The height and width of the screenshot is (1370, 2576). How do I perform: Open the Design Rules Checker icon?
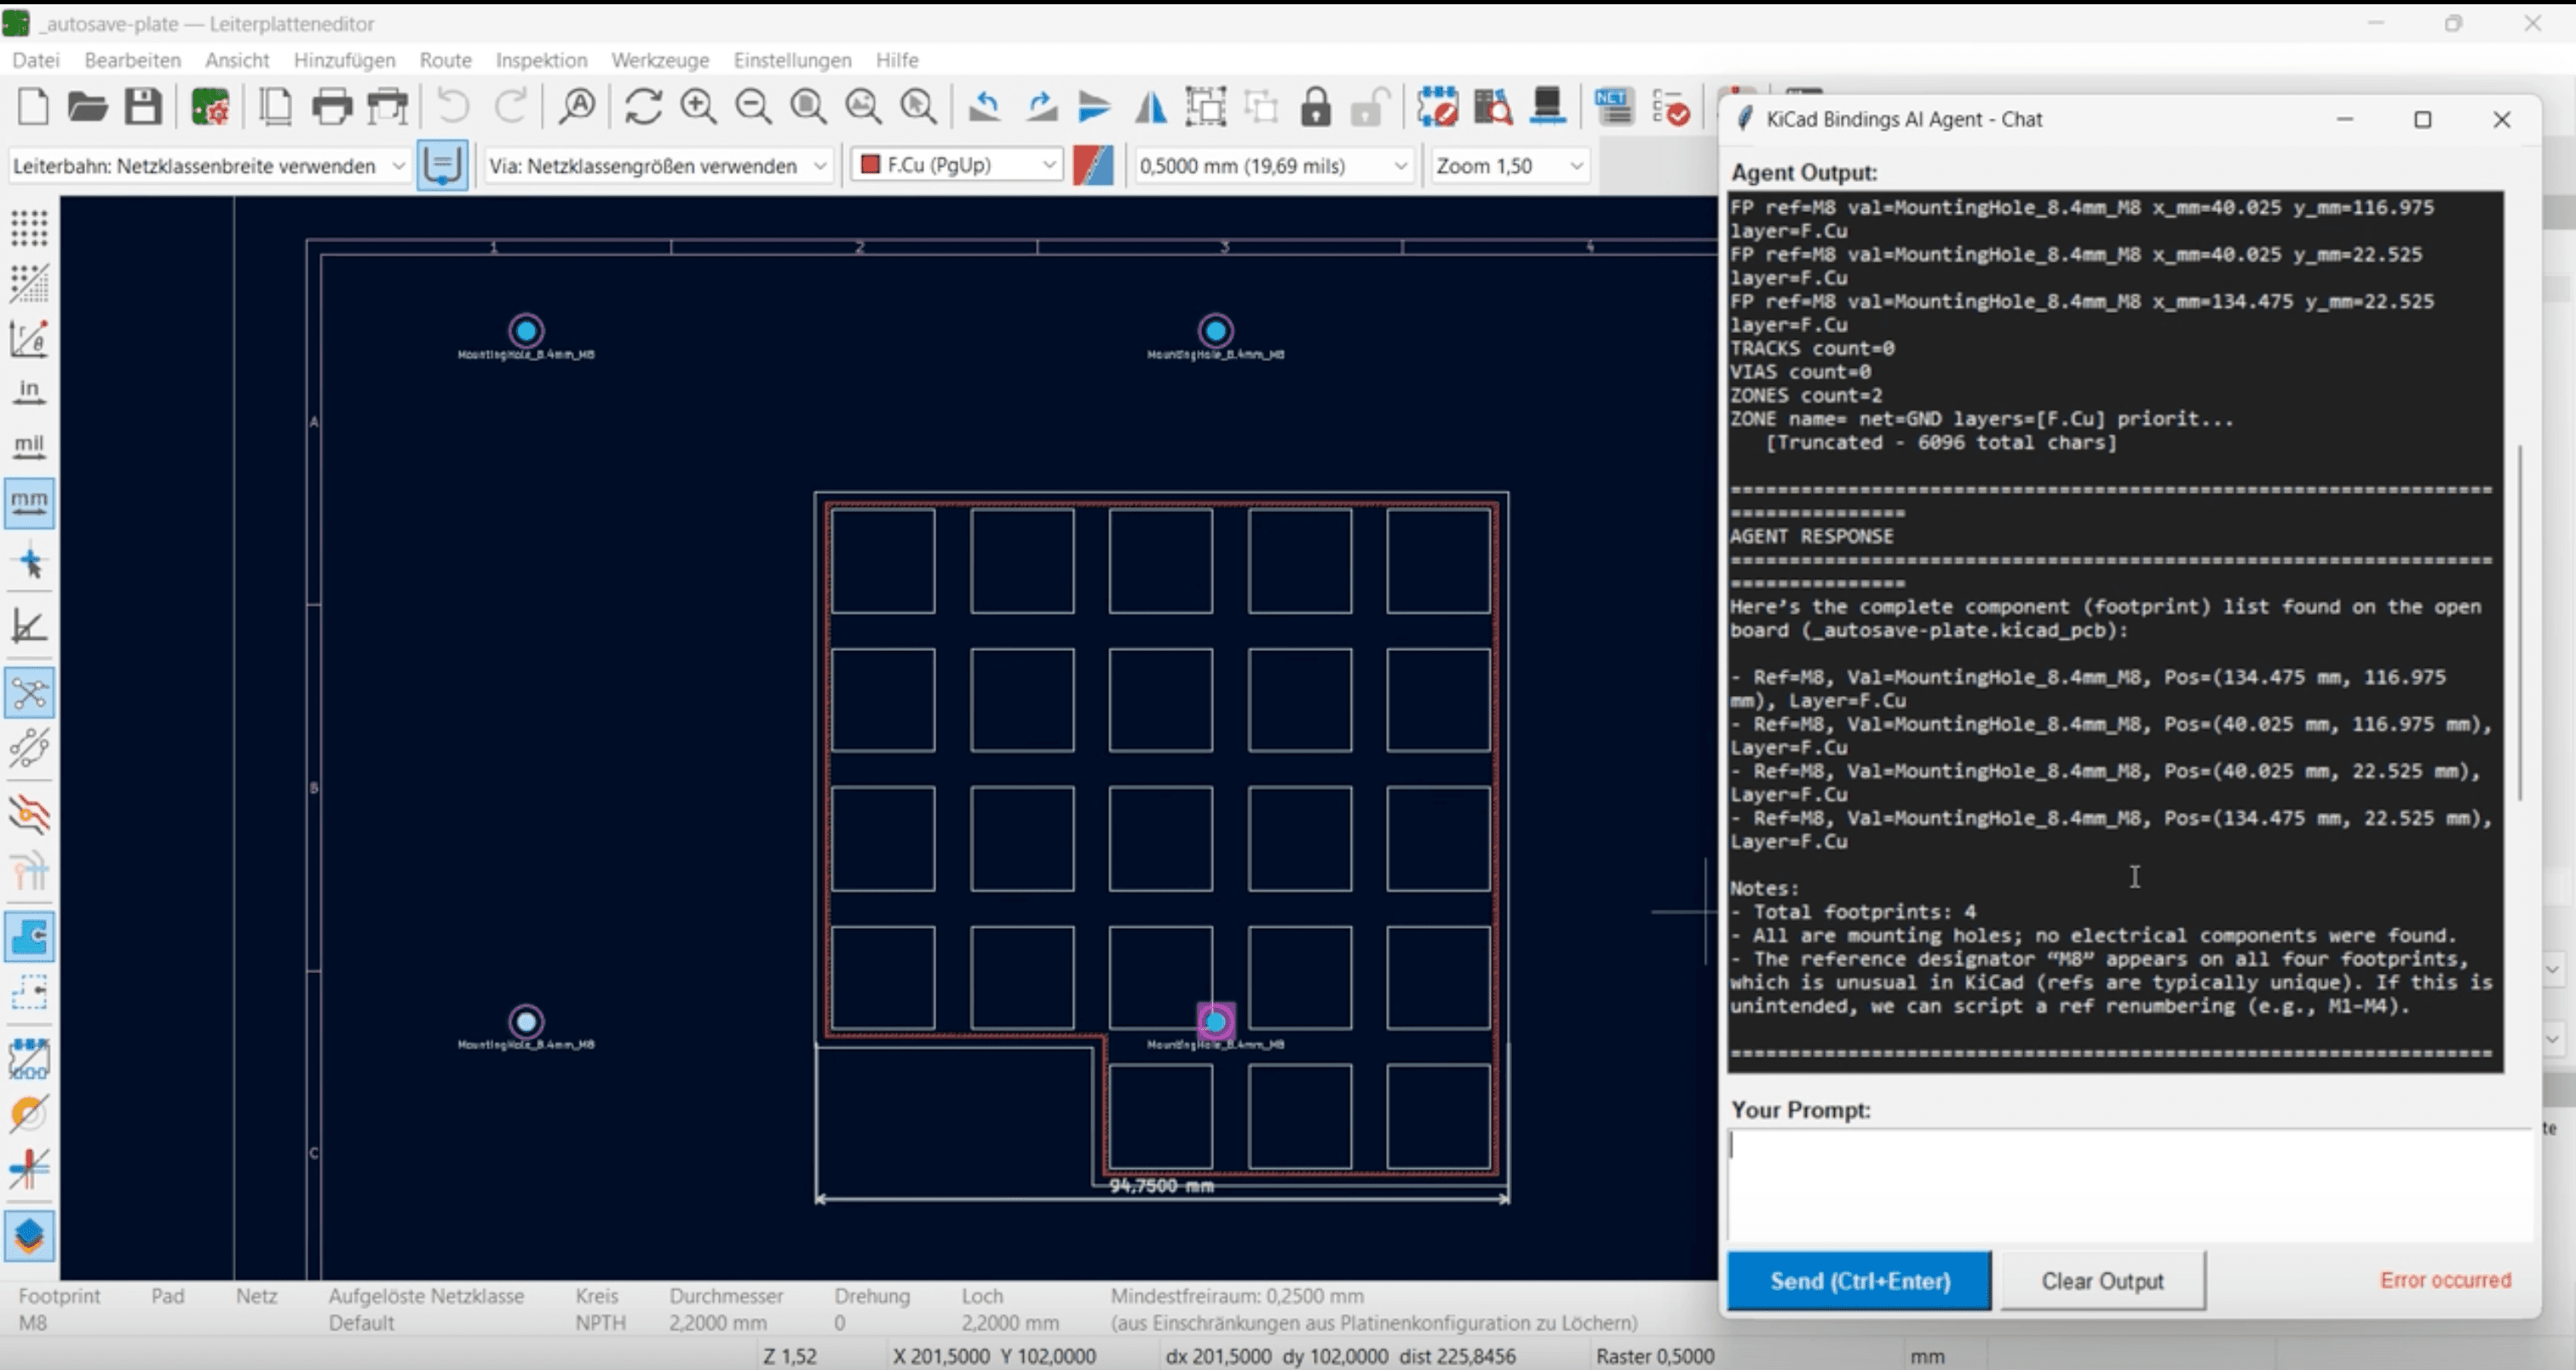coord(1670,106)
